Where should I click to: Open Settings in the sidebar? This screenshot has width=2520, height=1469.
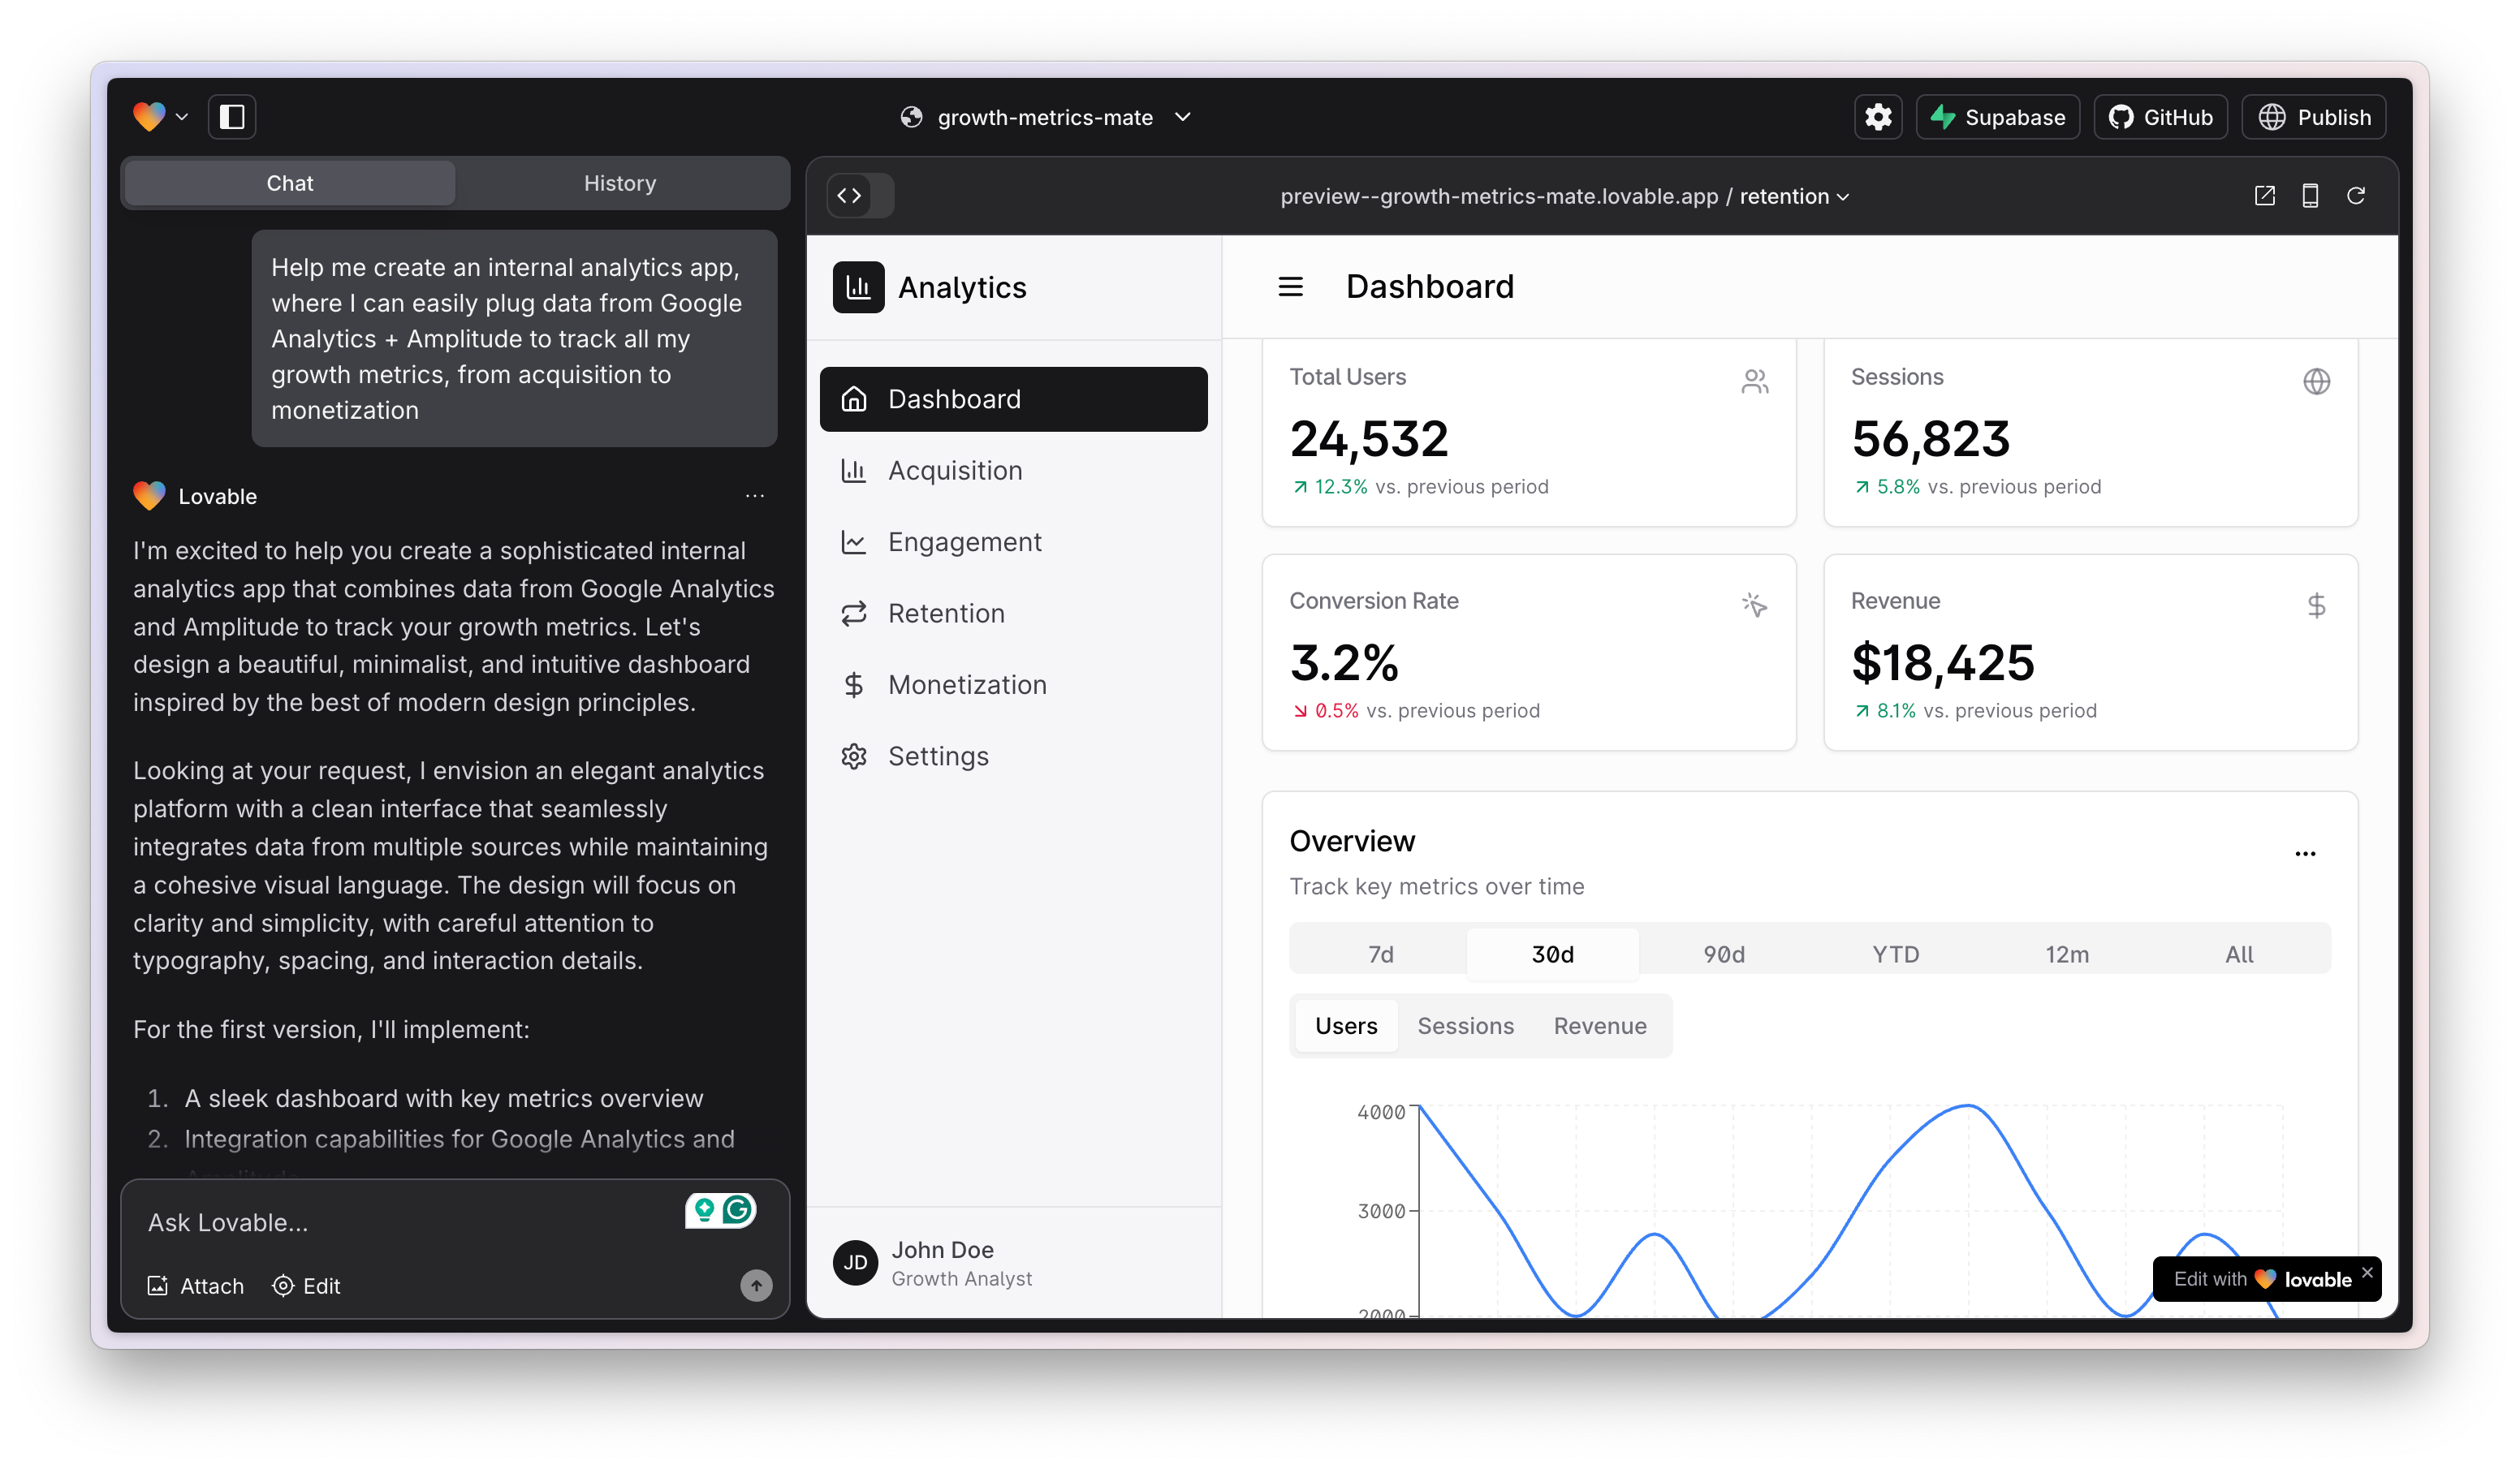pyautogui.click(x=1013, y=756)
